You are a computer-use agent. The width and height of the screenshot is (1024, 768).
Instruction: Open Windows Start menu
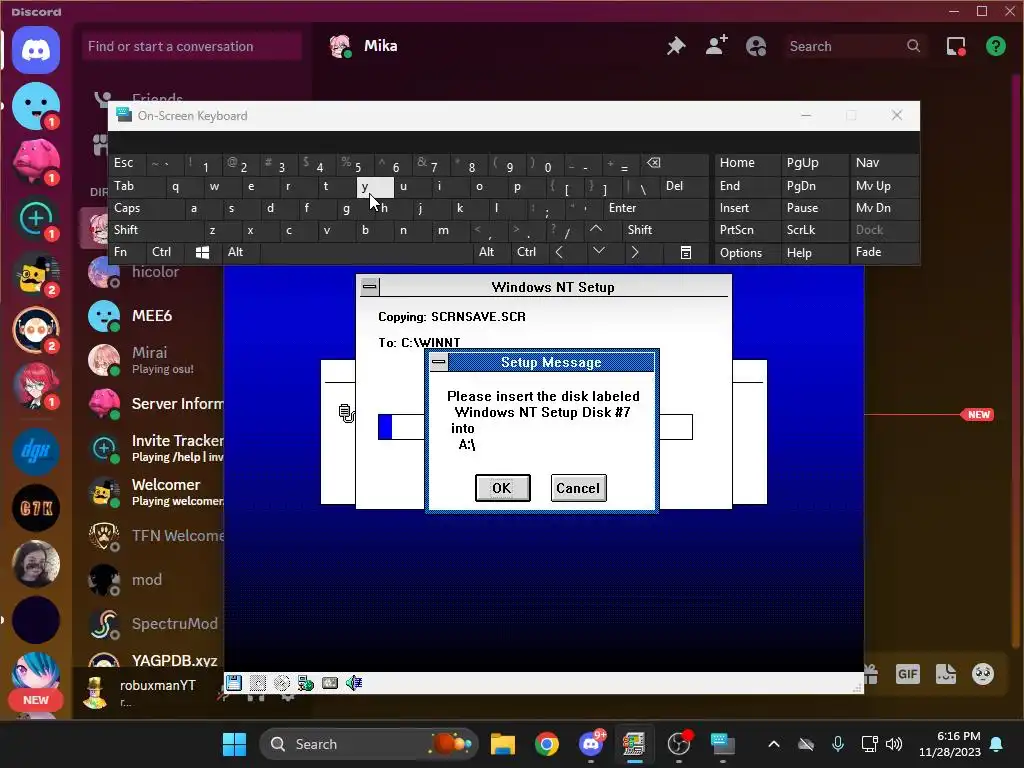click(234, 744)
